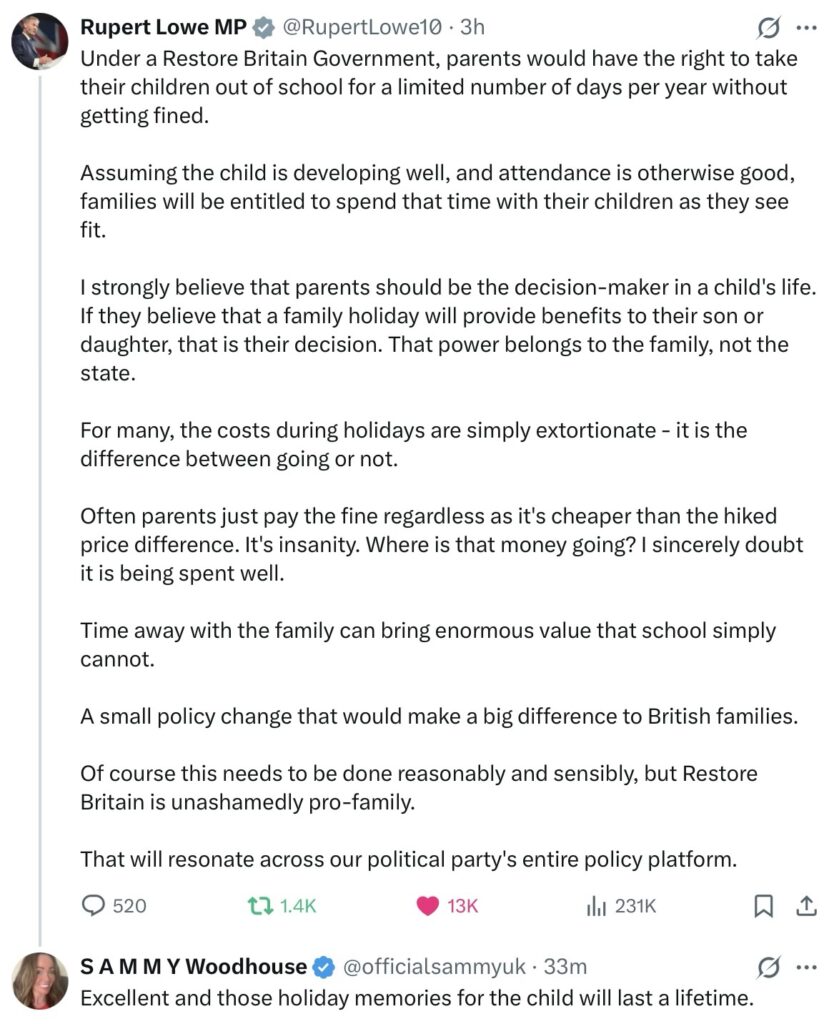Click the reply icon on Rupert Lowe's post

click(93, 906)
